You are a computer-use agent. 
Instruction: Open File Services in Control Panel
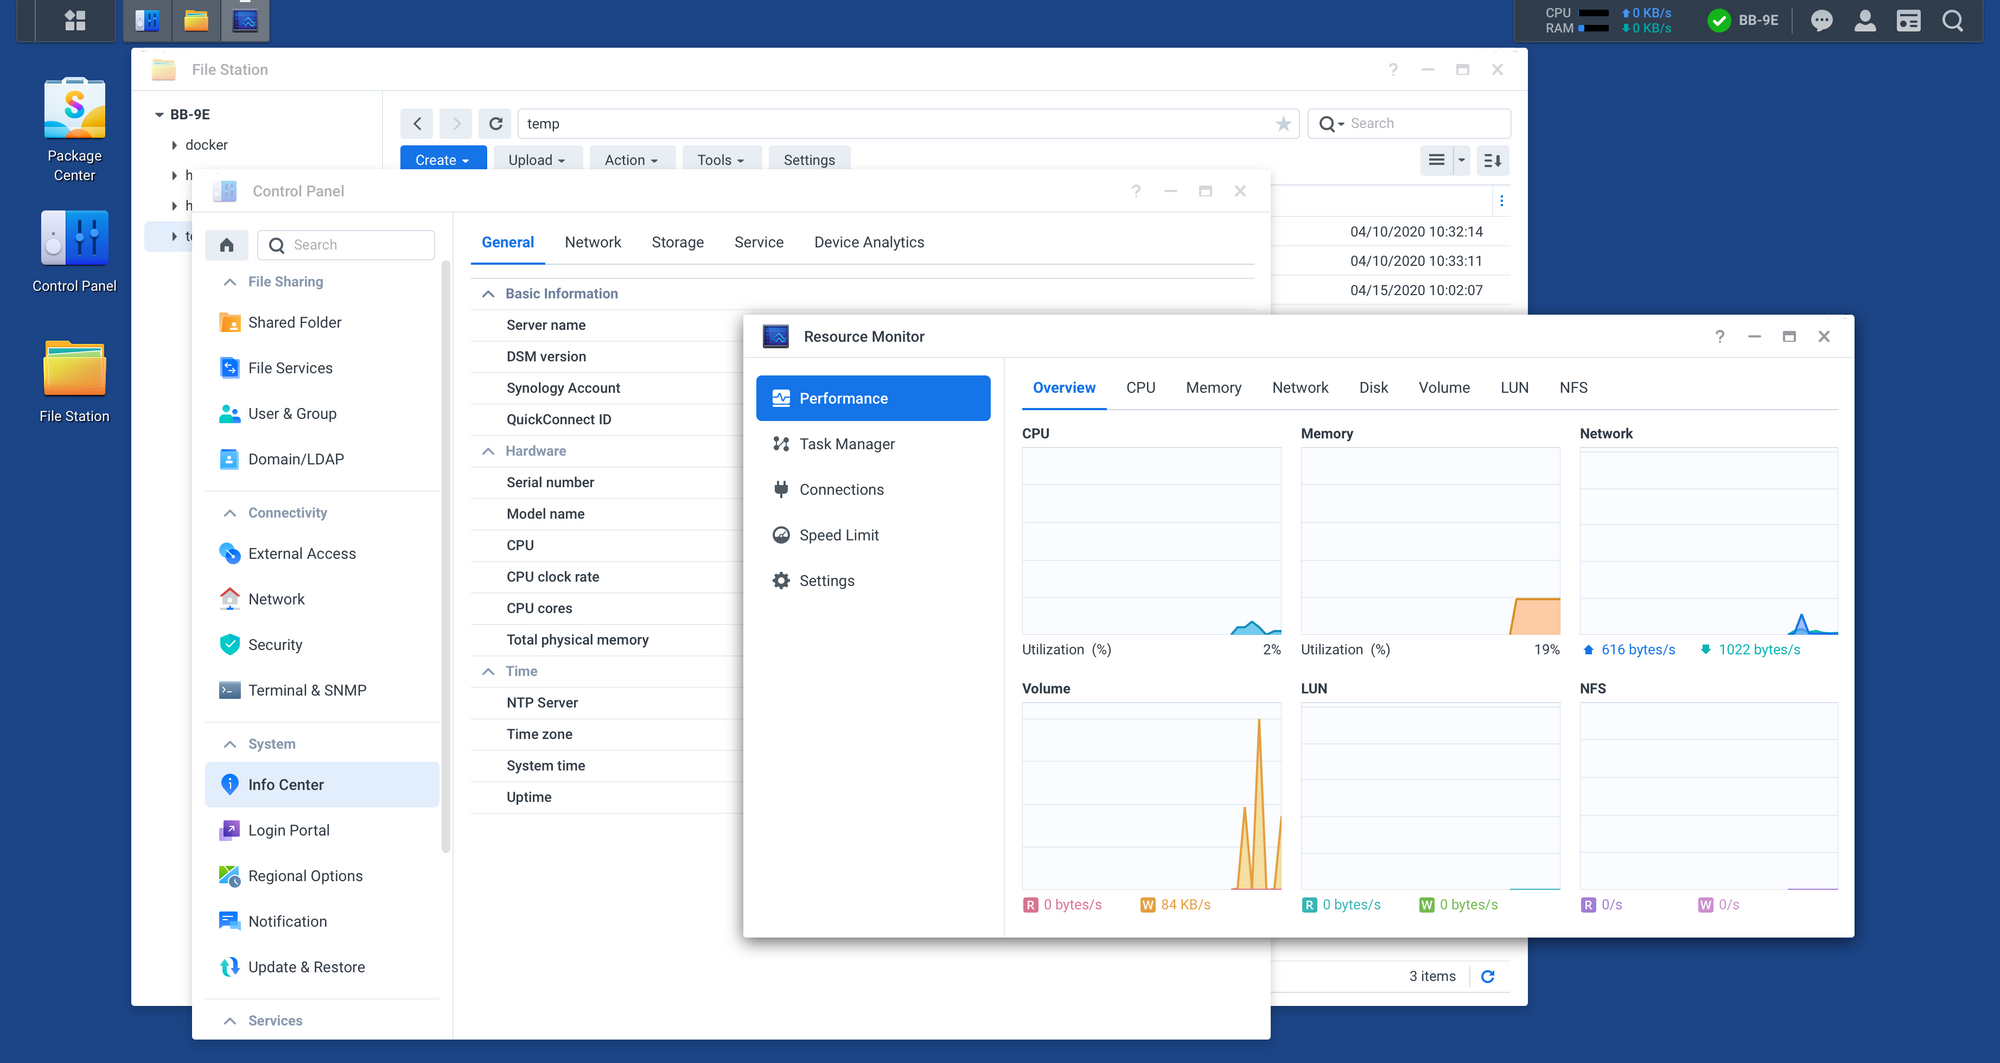pos(322,368)
